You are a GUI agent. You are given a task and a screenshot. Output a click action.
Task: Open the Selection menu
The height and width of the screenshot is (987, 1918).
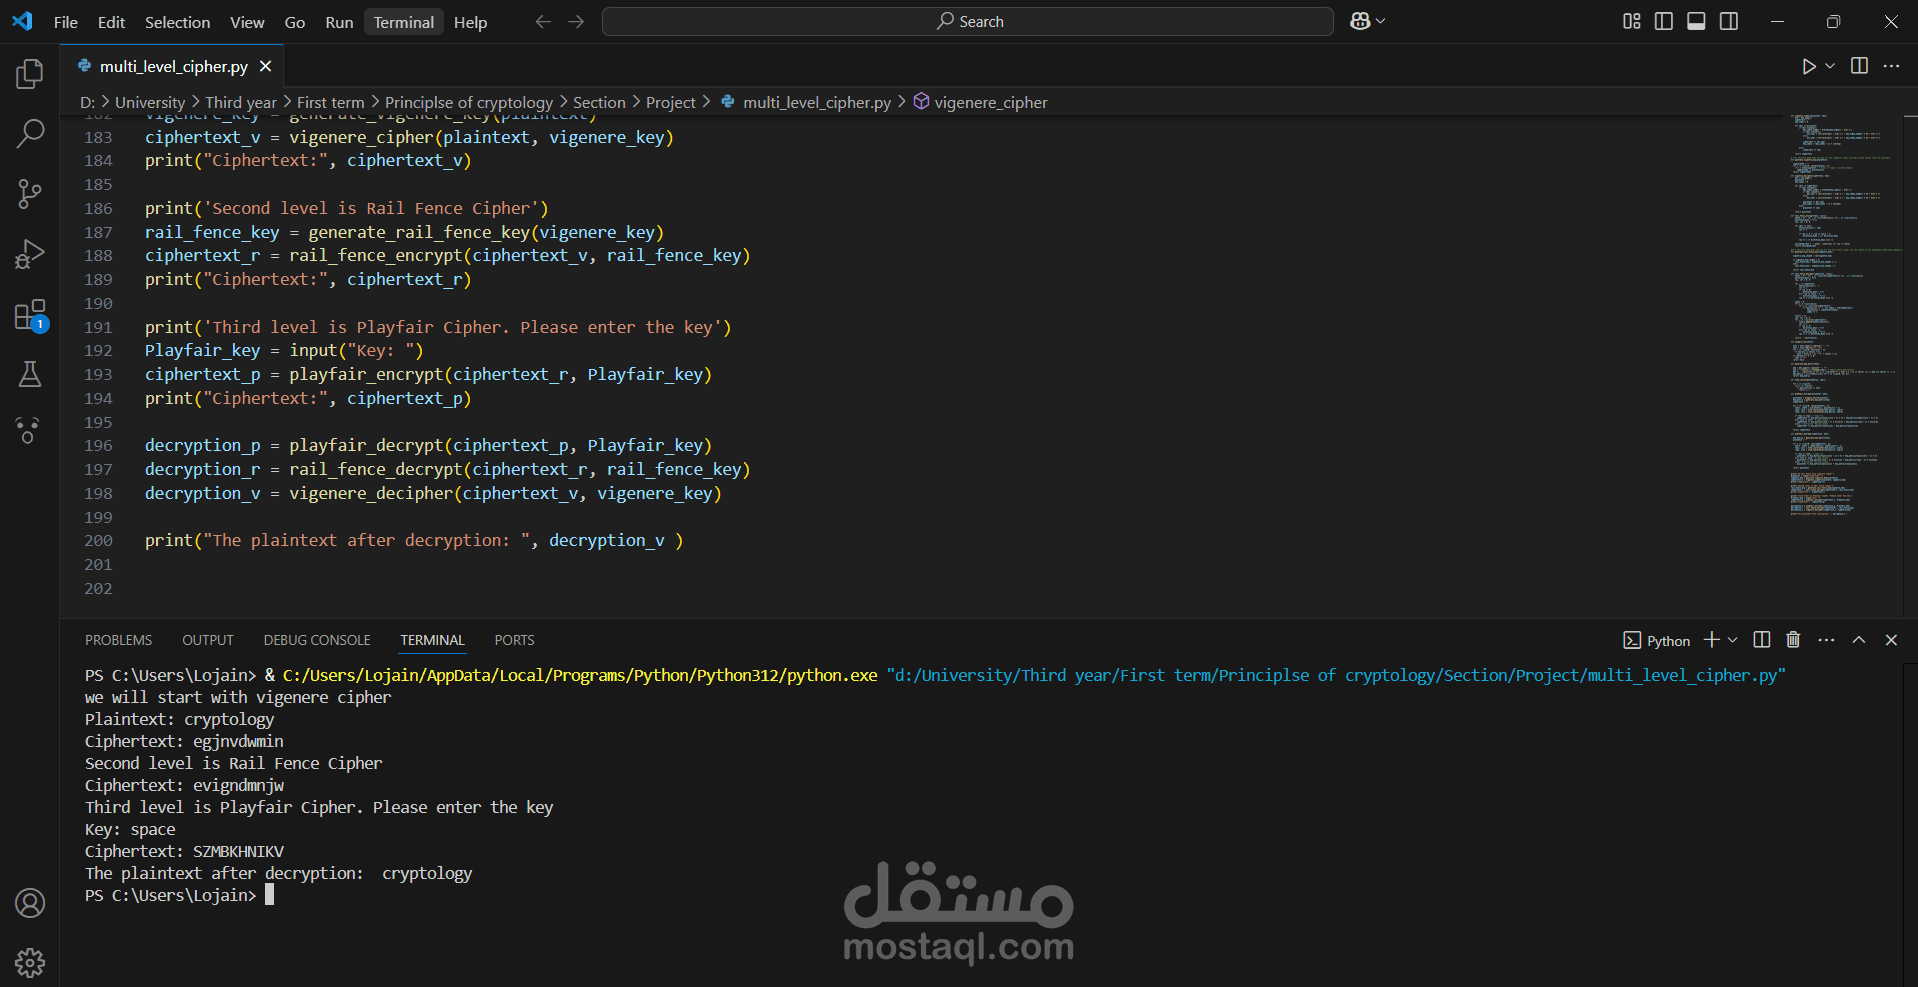pos(177,22)
